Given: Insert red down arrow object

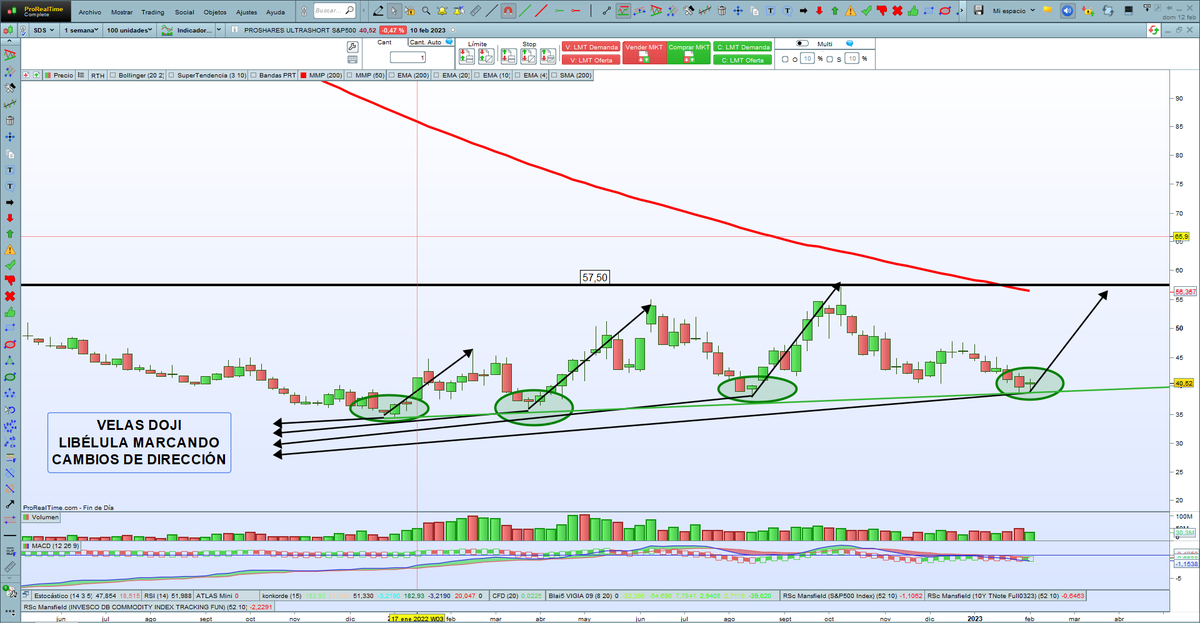Looking at the screenshot, I should [819, 10].
